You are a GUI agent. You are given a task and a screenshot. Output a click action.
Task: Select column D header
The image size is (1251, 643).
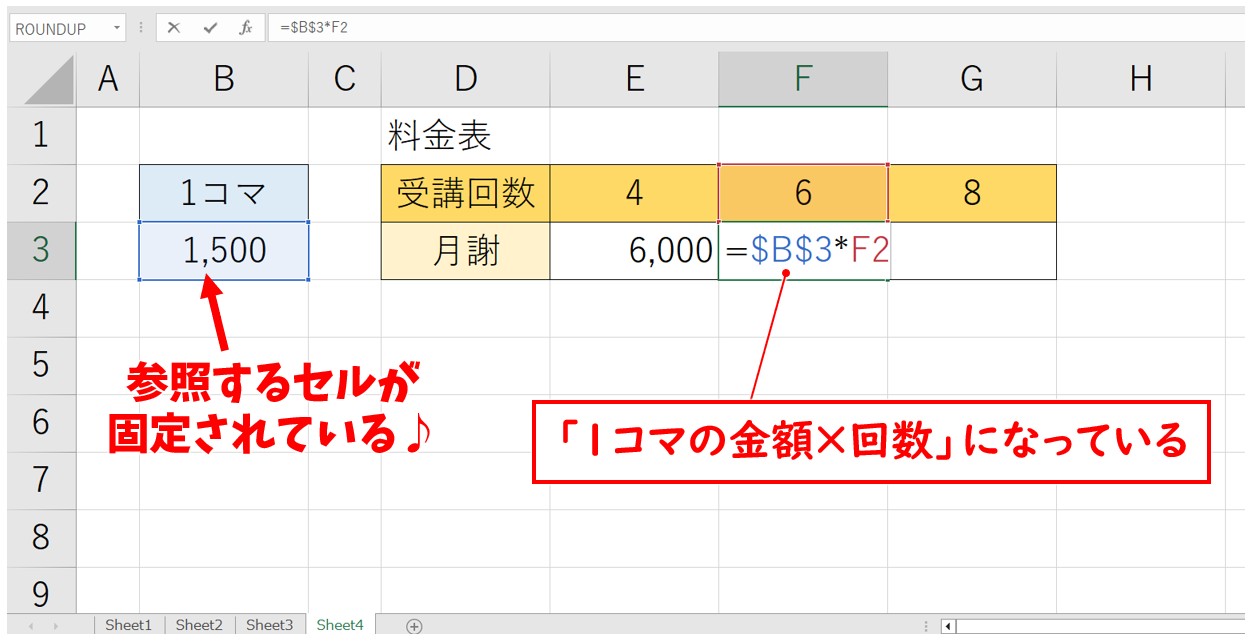(465, 79)
